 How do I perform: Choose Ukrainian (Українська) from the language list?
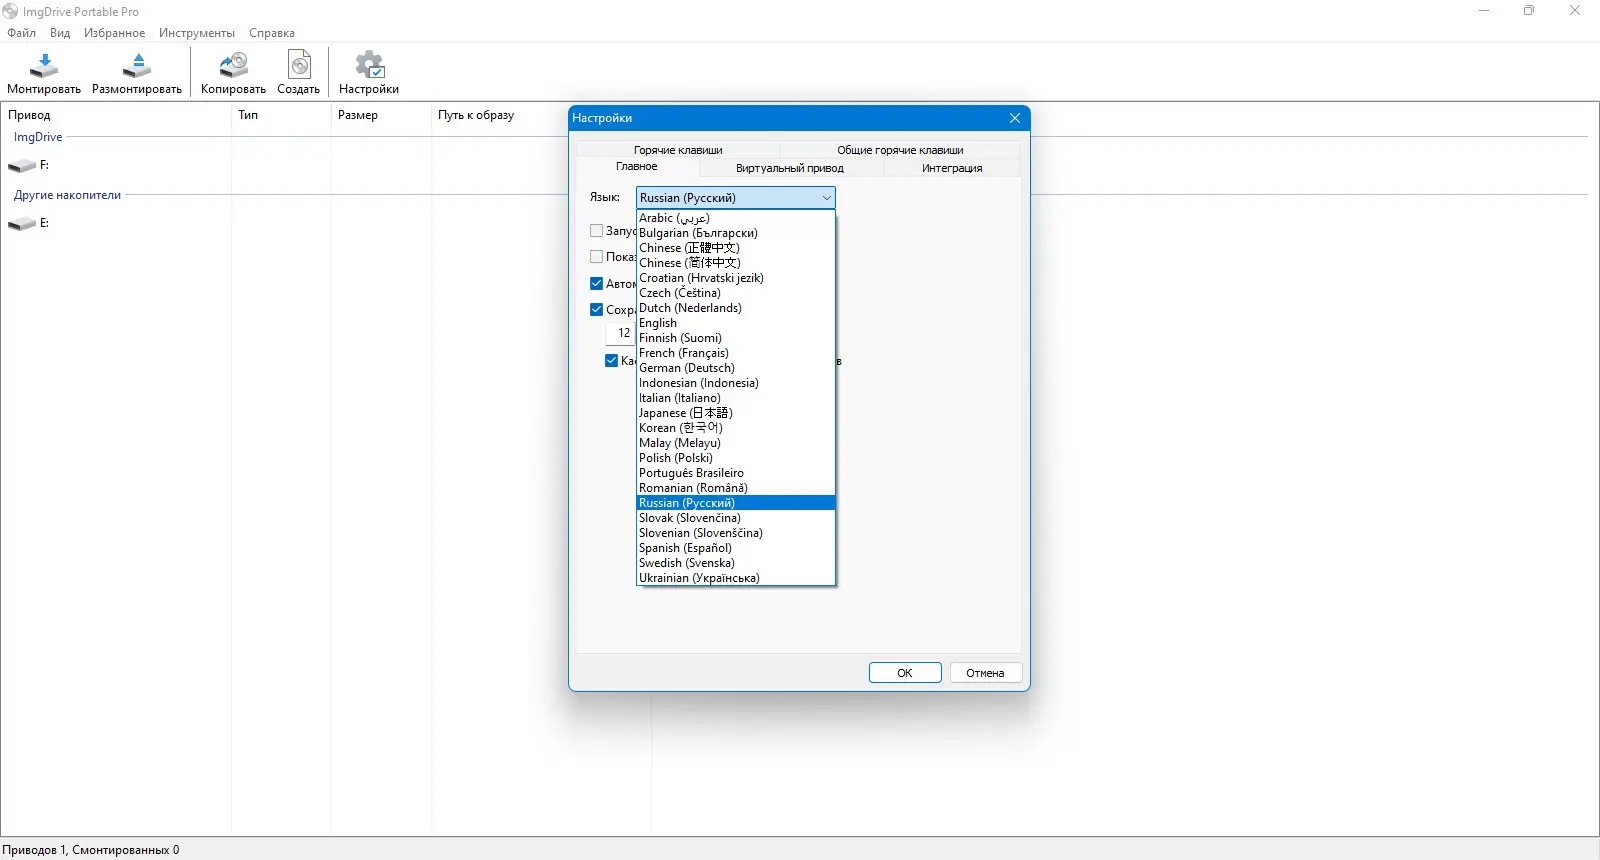(x=736, y=578)
